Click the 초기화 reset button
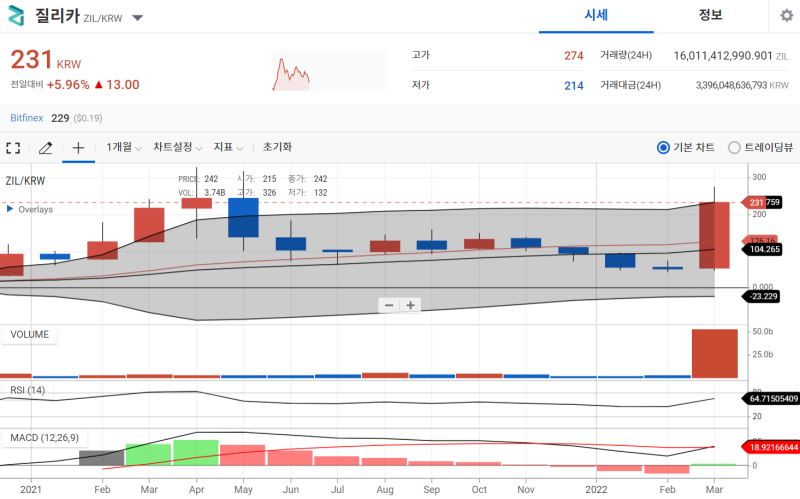Viewport: 800px width, 499px height. pyautogui.click(x=277, y=147)
